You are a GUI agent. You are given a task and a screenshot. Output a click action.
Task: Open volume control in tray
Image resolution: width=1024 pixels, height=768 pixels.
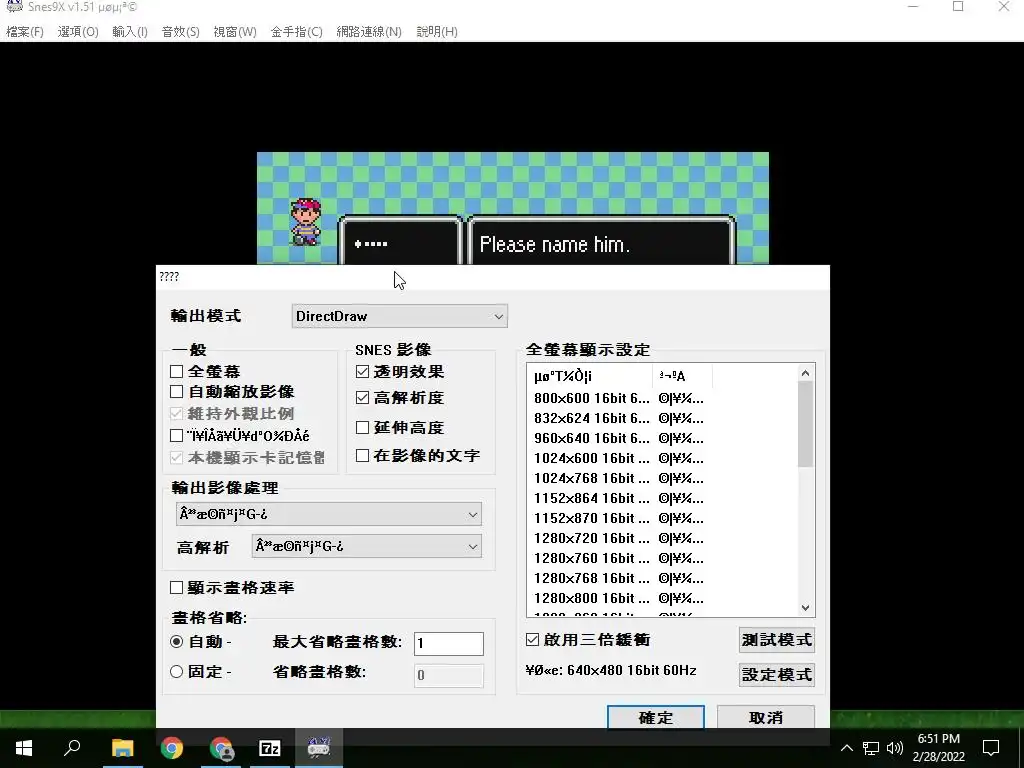[895, 748]
